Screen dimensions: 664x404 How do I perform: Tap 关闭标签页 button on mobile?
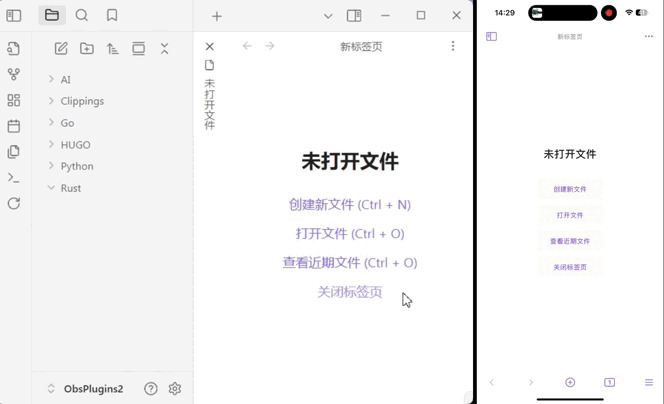click(x=570, y=267)
